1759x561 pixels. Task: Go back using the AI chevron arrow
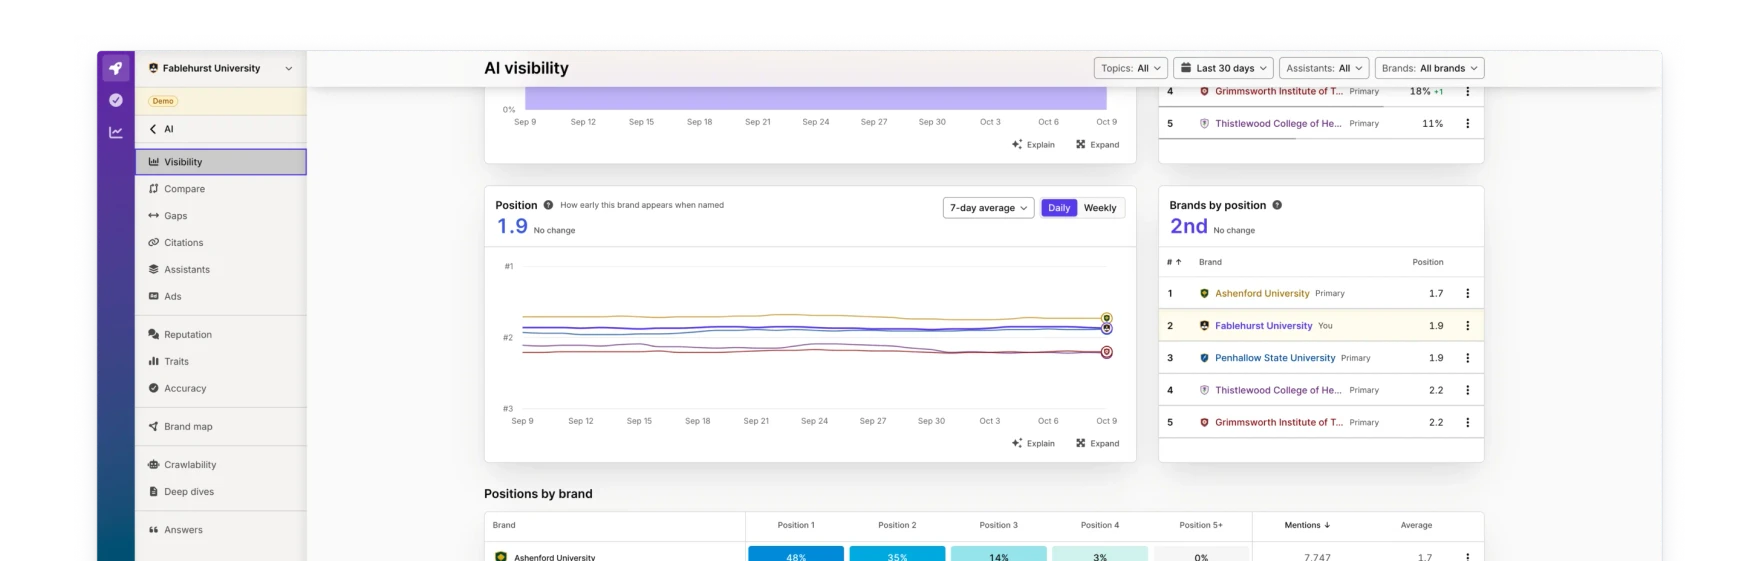153,129
